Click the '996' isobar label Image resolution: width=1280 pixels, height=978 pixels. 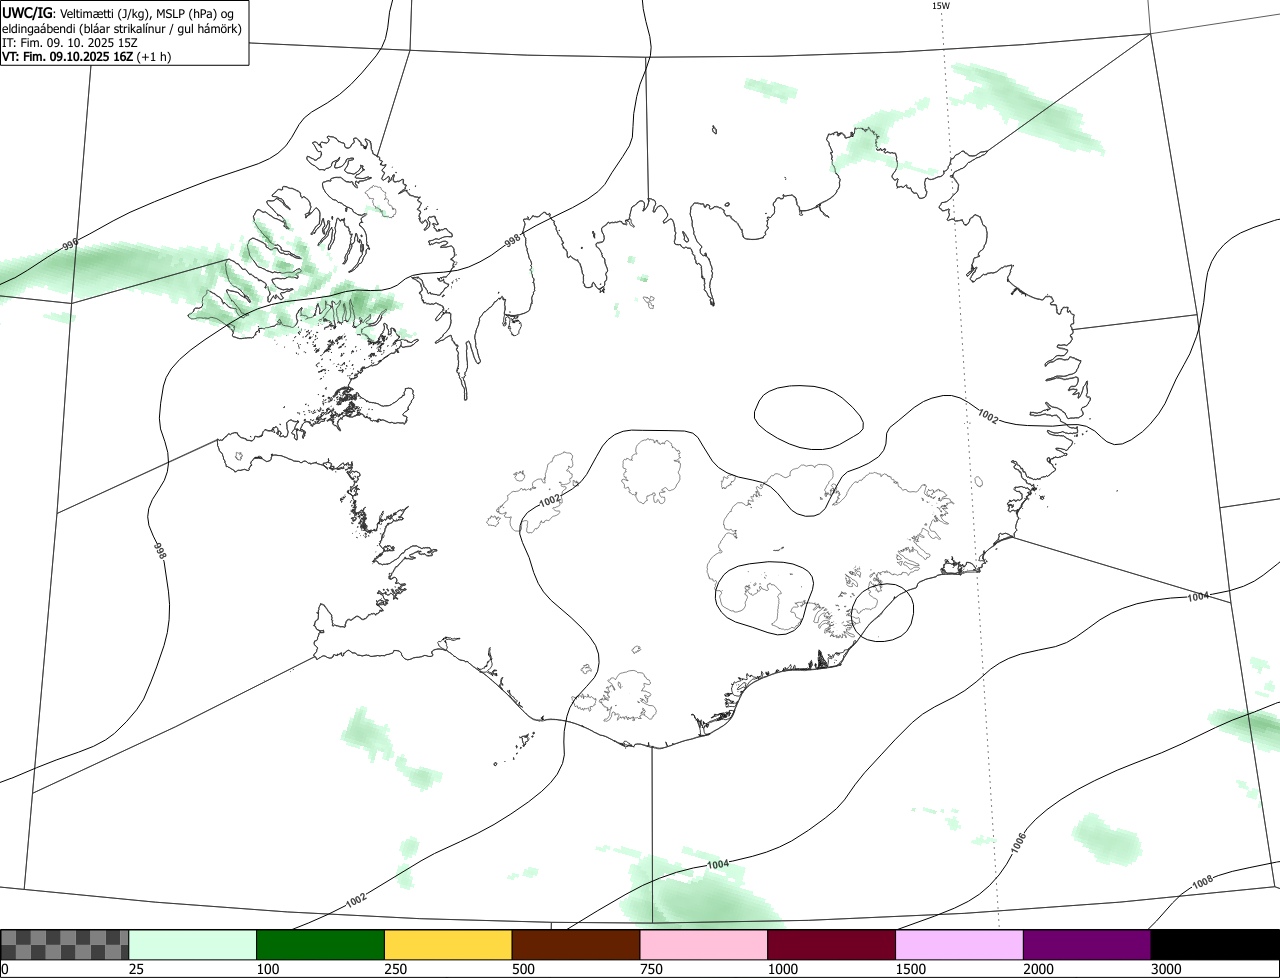click(69, 244)
